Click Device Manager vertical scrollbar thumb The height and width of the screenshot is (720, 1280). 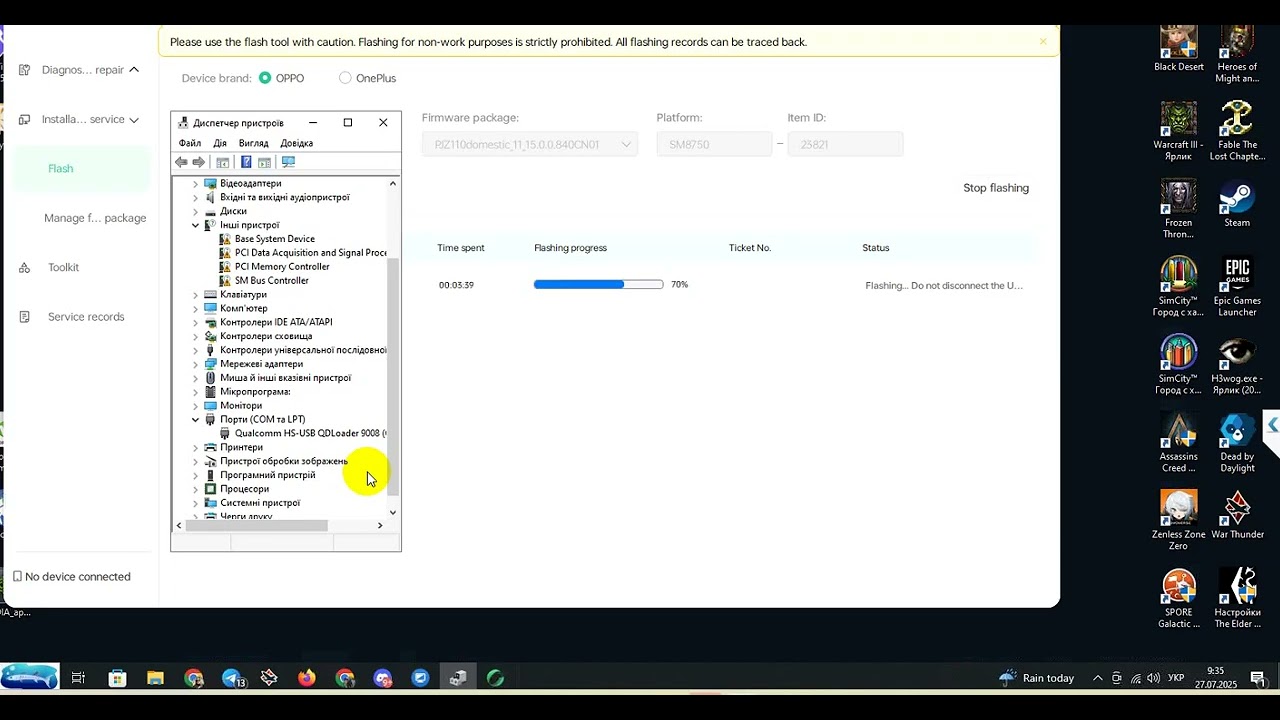(x=392, y=375)
